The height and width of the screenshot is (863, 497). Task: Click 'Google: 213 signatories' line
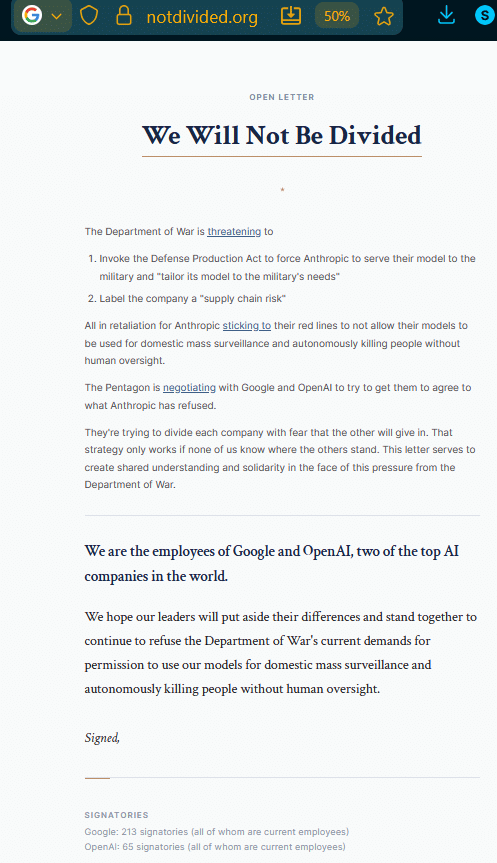[x=216, y=832]
